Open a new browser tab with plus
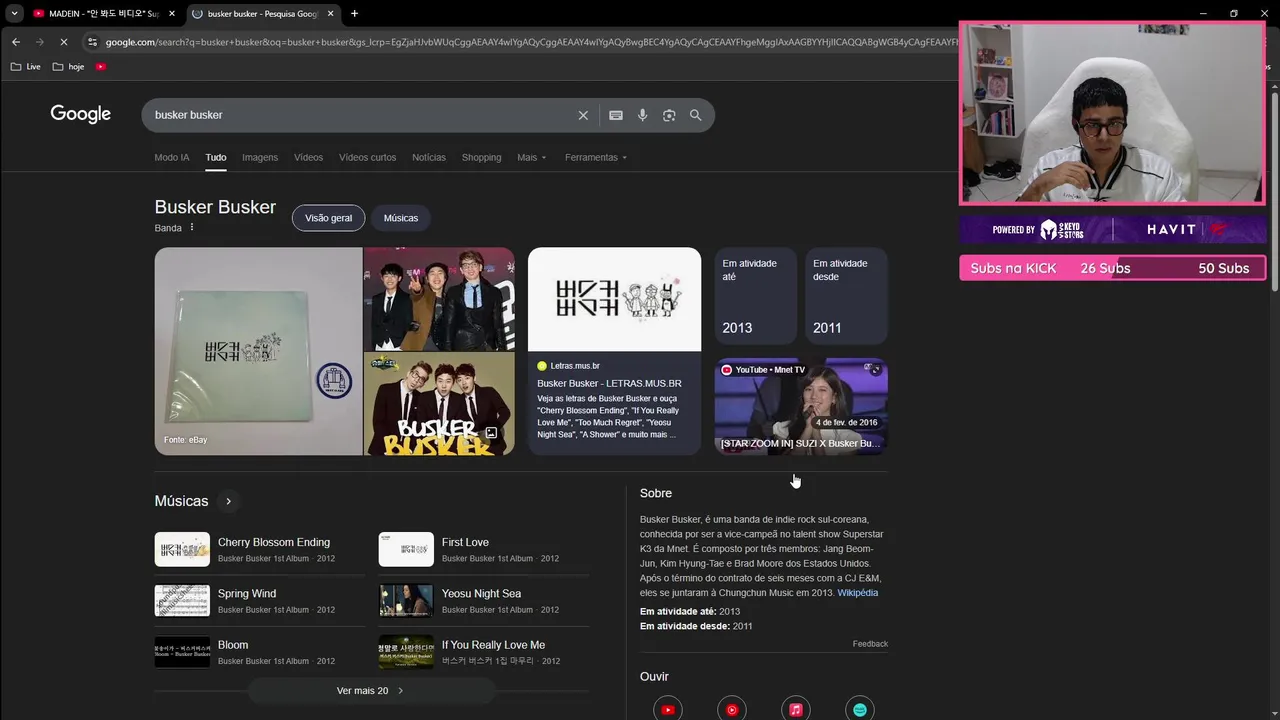The image size is (1280, 720). click(354, 13)
